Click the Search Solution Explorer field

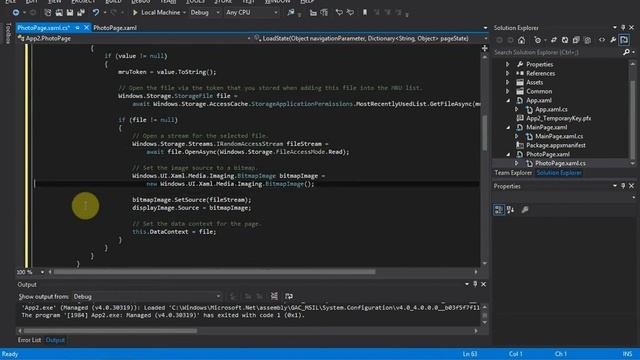[558, 52]
